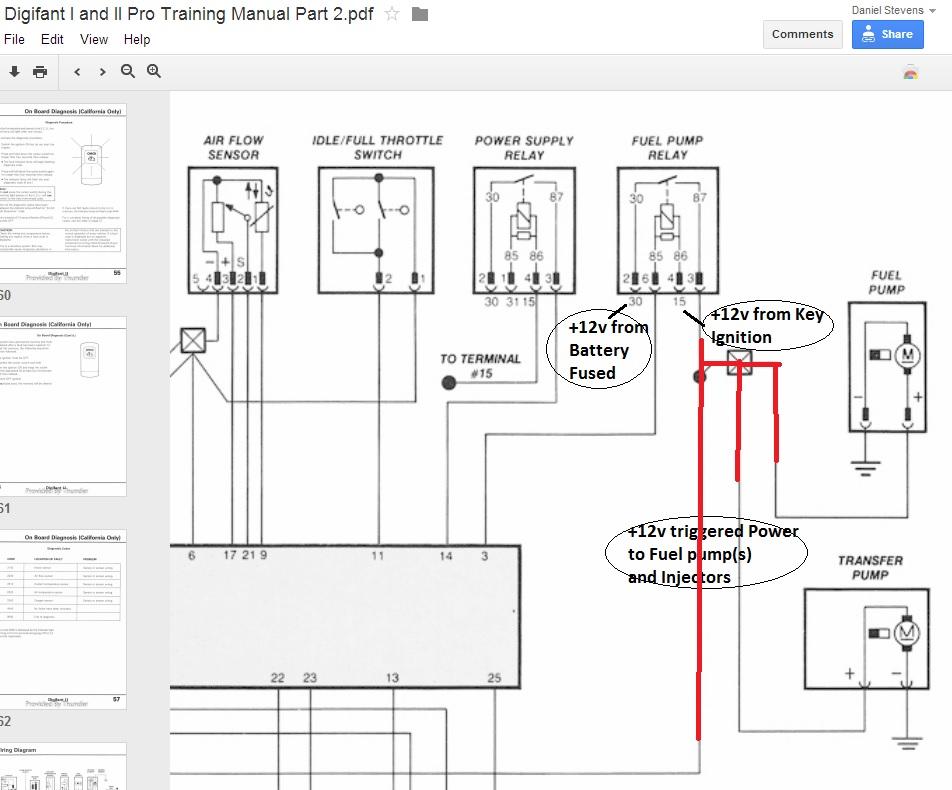
Task: Click the +12v from Battery Fused annotation
Action: click(599, 350)
